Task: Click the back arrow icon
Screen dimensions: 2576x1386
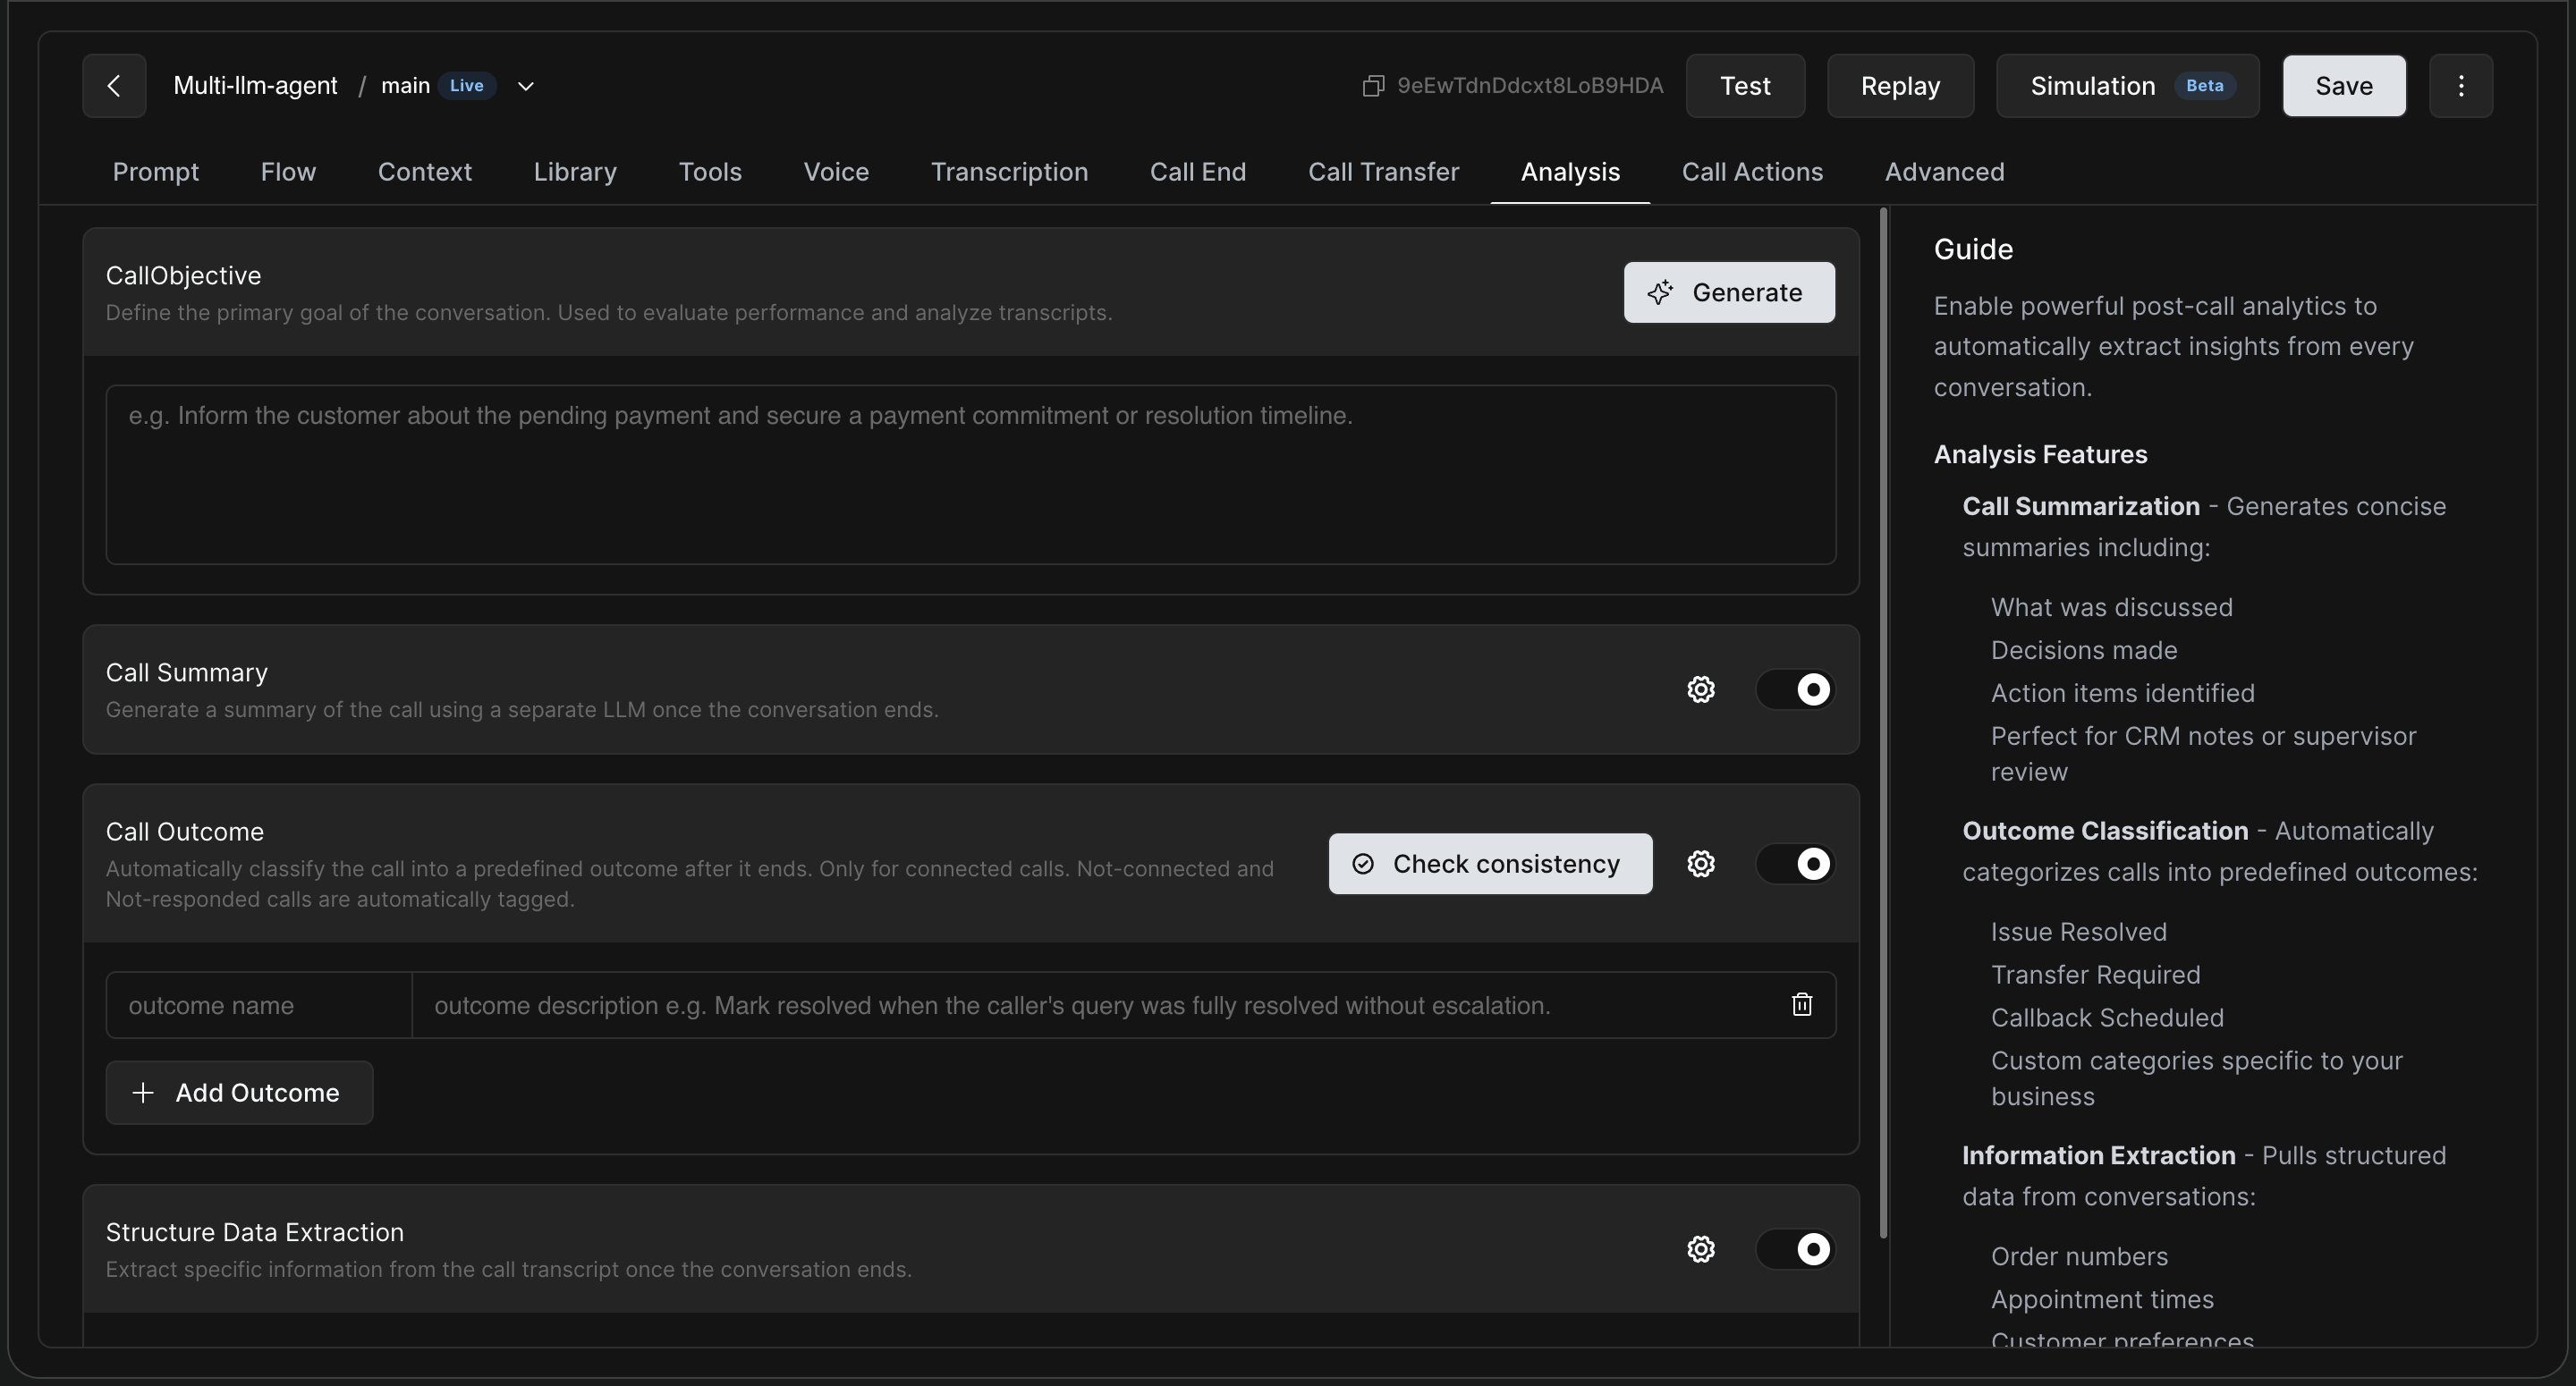Action: pos(114,86)
